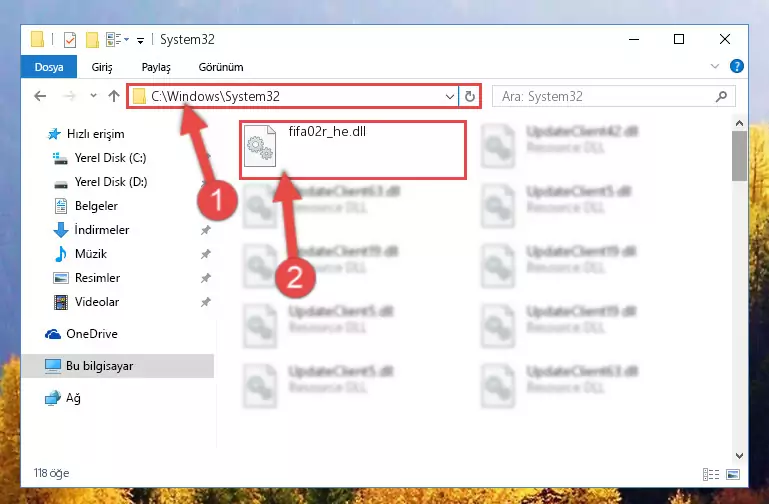Go back with the left arrow
The height and width of the screenshot is (504, 769).
tap(40, 96)
